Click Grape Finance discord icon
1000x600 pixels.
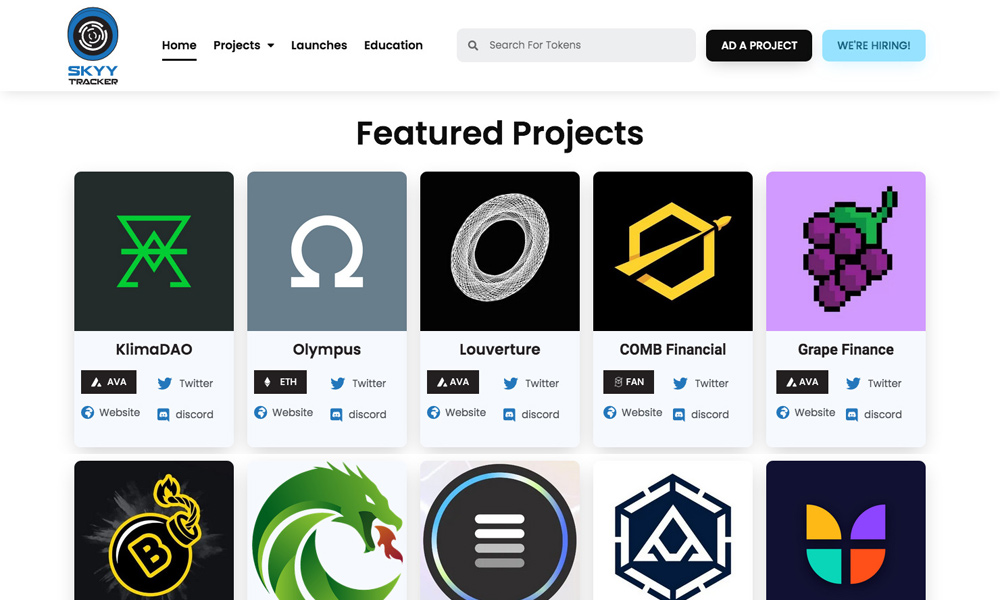click(x=852, y=414)
